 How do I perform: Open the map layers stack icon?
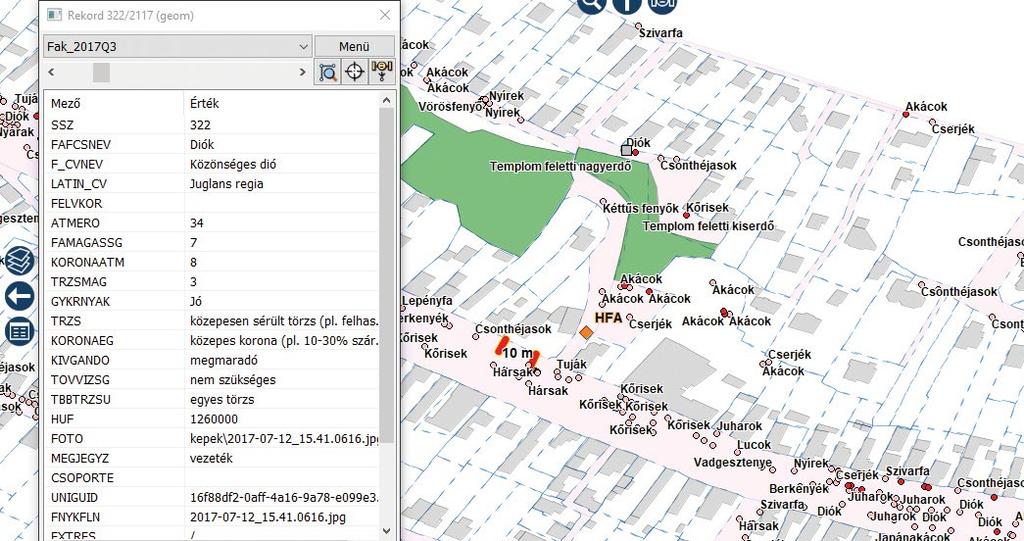coord(20,260)
